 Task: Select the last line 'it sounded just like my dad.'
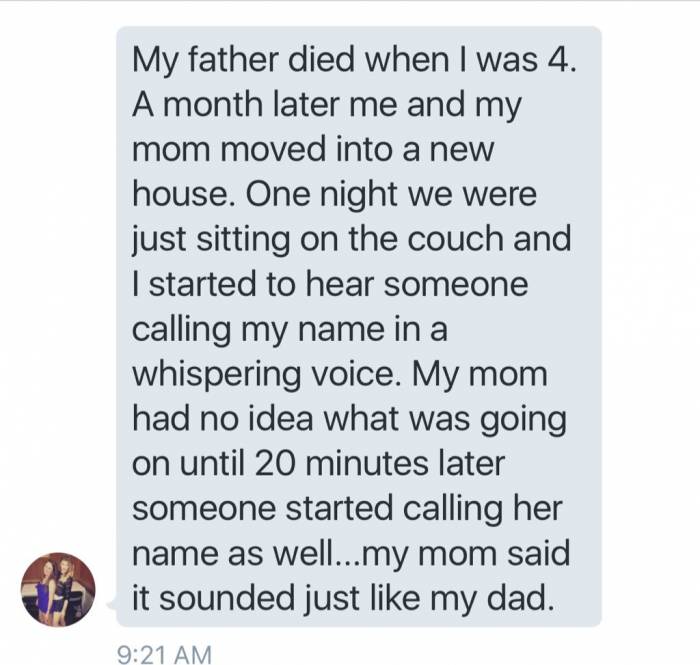coord(343,598)
